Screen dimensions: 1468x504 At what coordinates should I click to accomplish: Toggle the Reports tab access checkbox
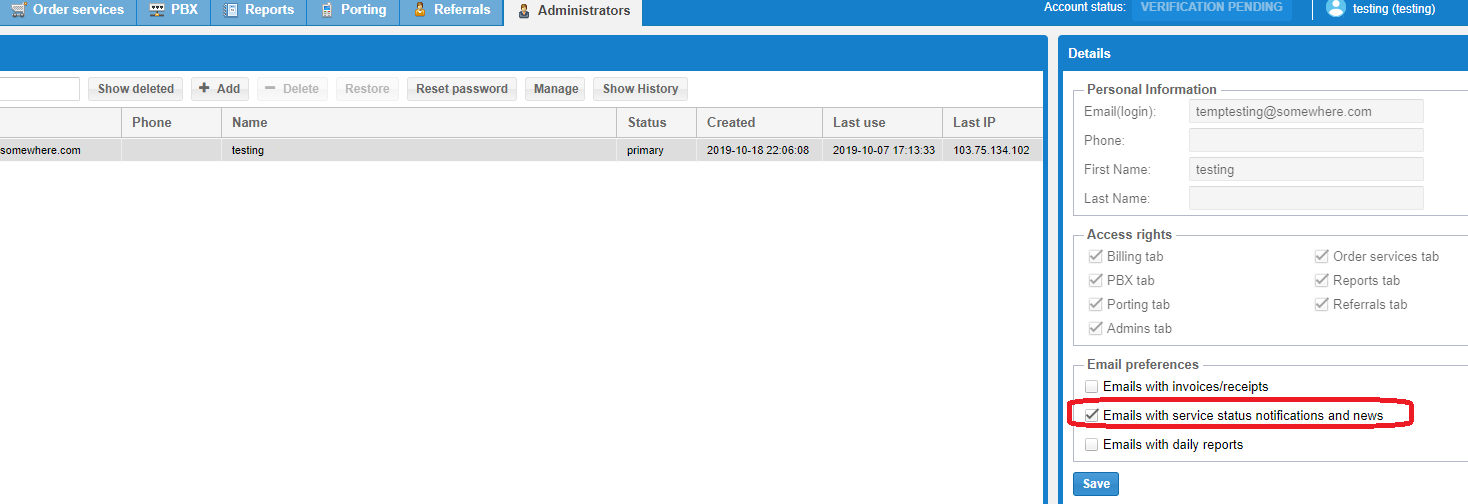coord(1322,280)
